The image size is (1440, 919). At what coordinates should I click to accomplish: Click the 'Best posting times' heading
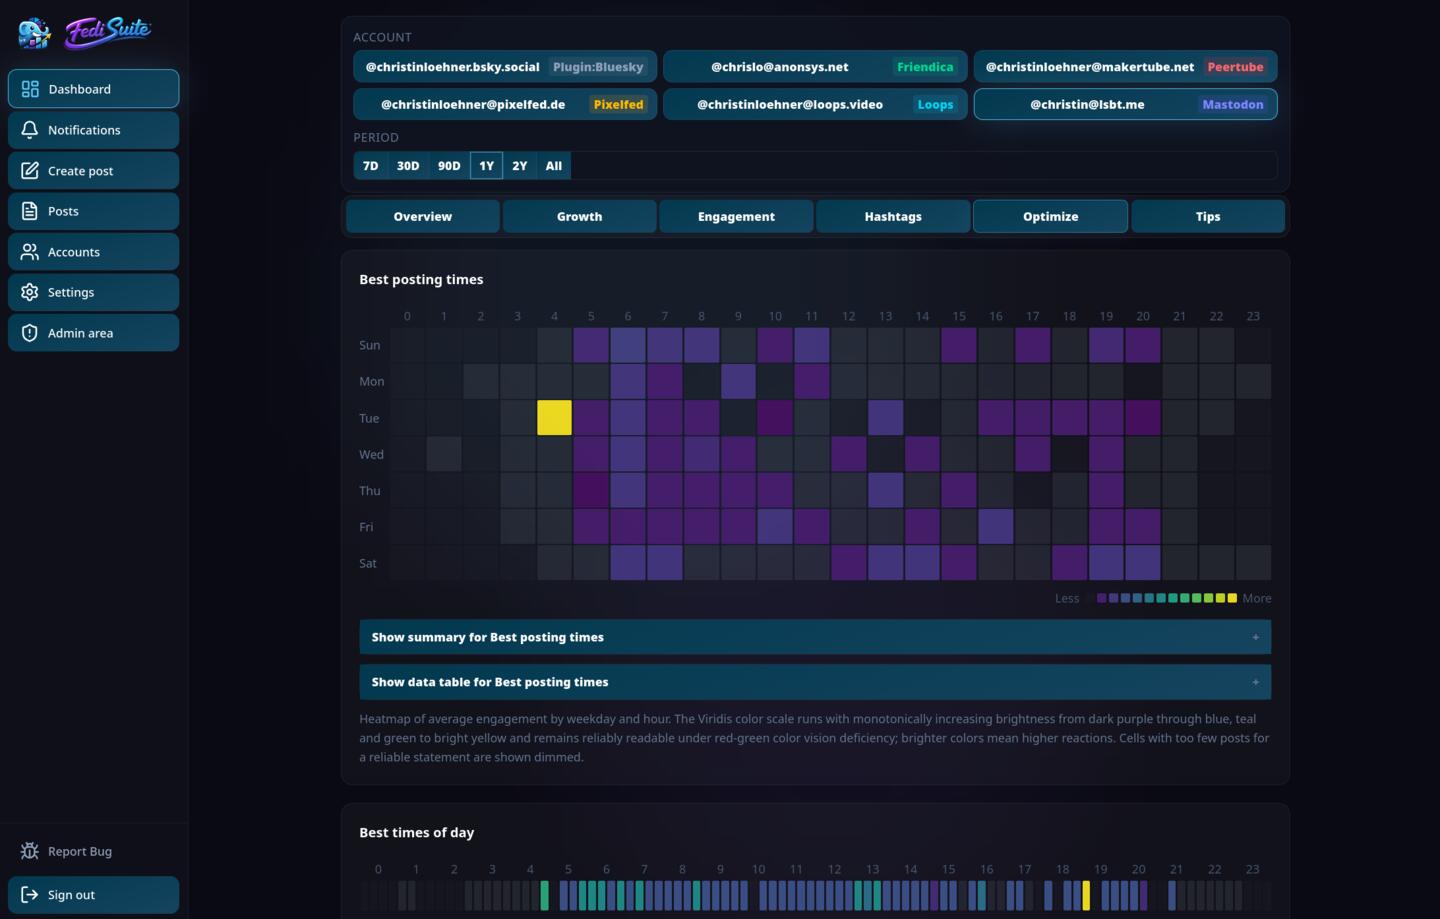421,280
